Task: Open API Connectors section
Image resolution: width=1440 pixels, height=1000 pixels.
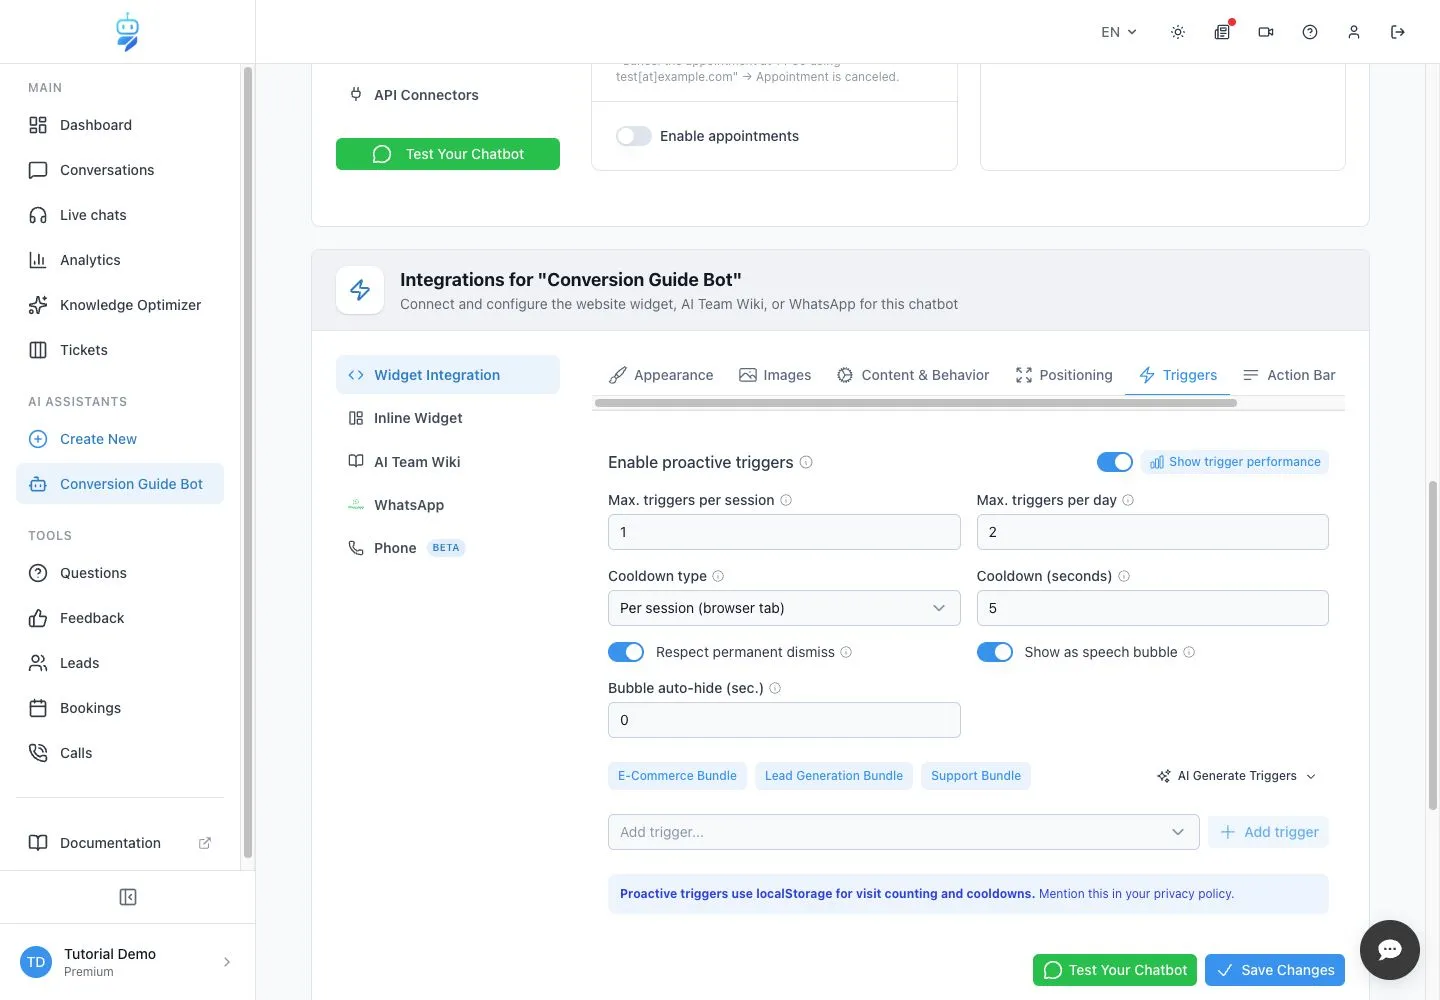Action: pos(448,95)
